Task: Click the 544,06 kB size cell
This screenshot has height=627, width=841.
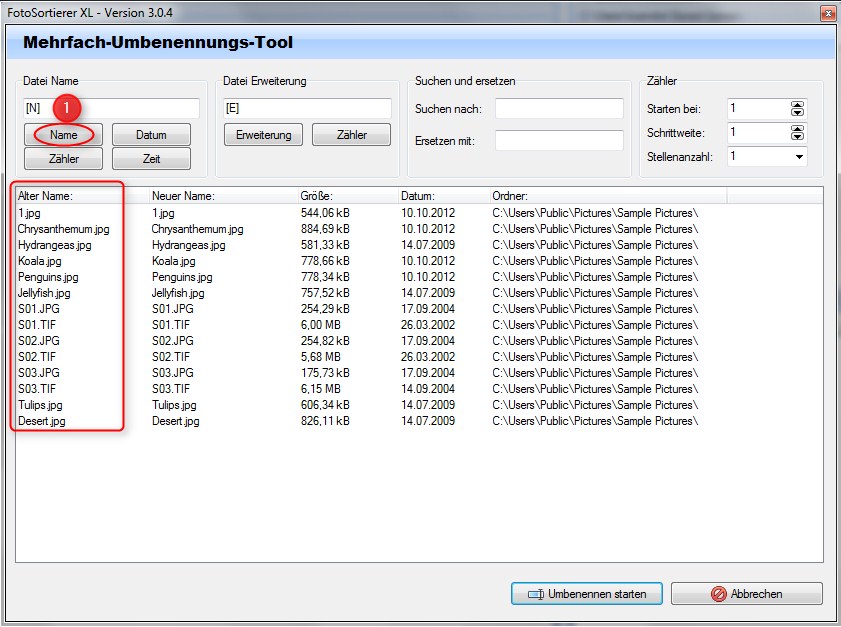Action: pyautogui.click(x=325, y=213)
